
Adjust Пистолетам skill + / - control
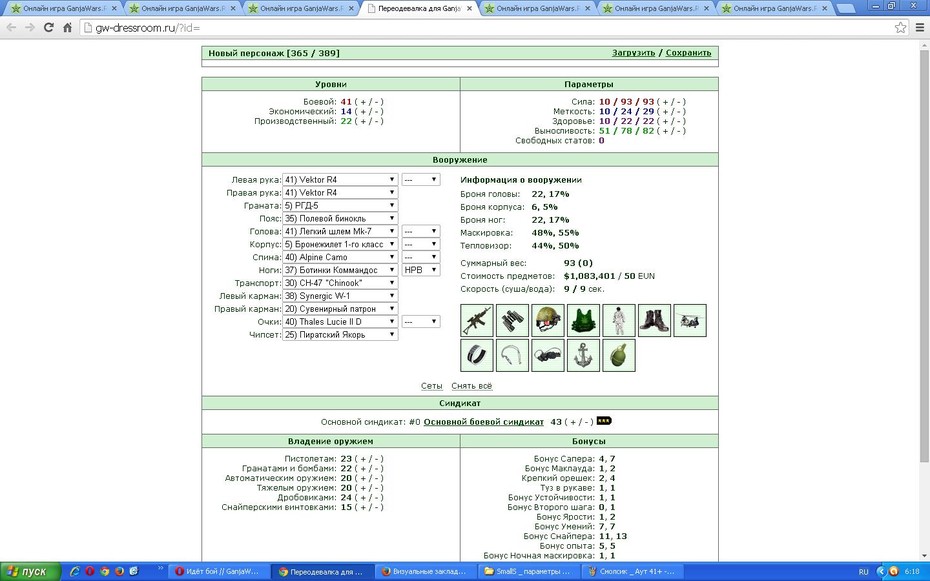(x=369, y=459)
